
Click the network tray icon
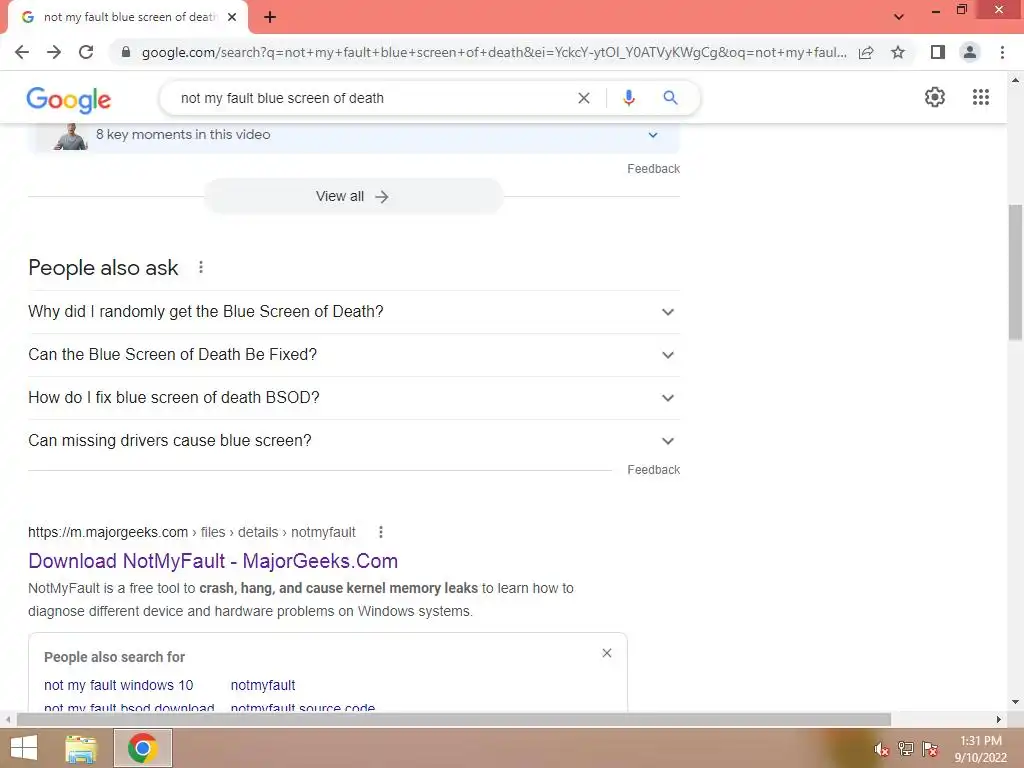(906, 749)
